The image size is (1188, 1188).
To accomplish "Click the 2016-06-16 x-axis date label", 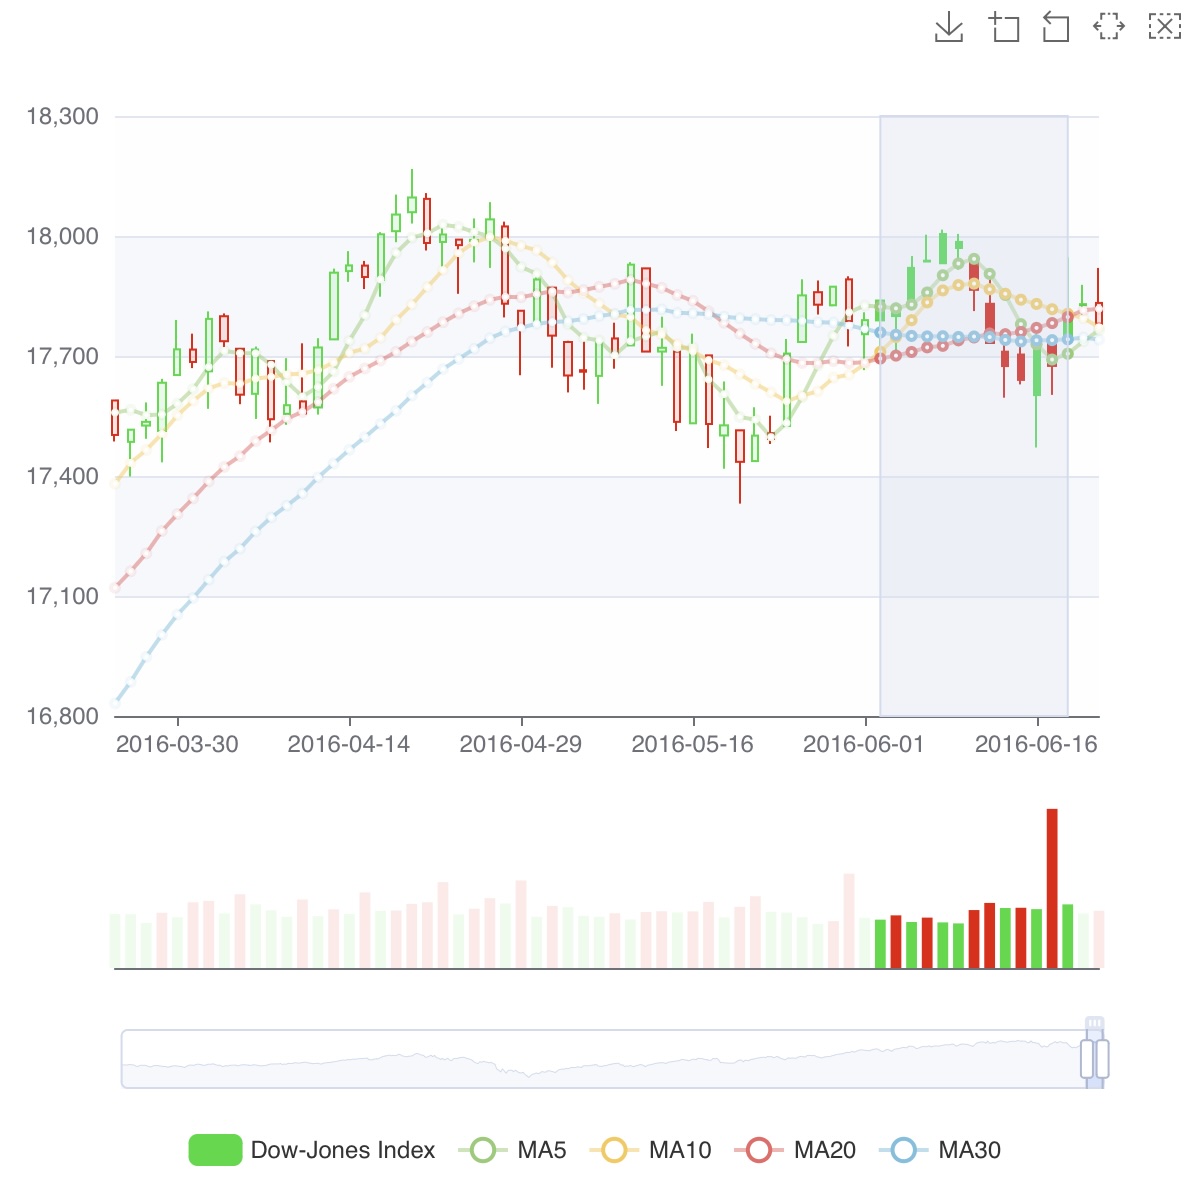I will [x=1036, y=744].
